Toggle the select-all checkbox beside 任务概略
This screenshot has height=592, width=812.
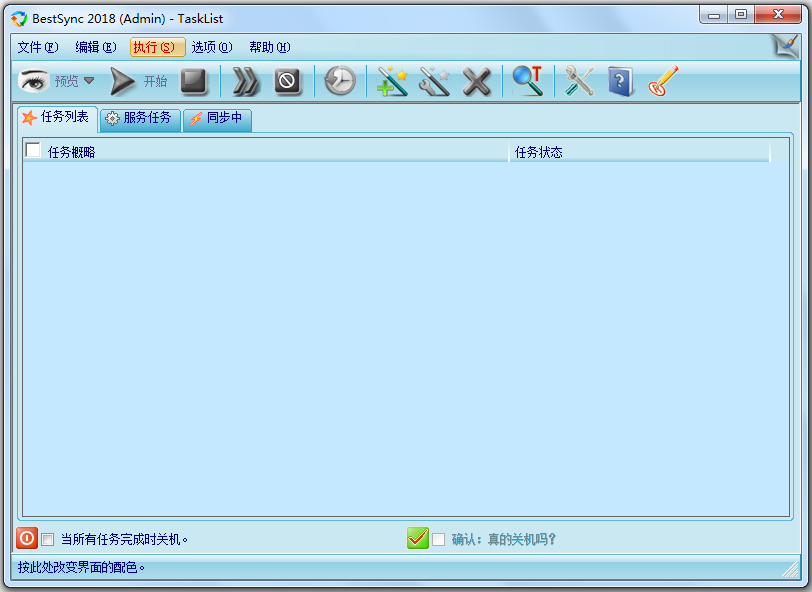(33, 150)
